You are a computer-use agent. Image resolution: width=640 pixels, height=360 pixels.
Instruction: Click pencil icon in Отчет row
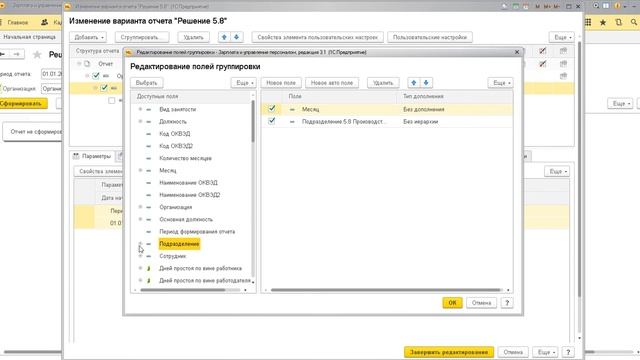pos(542,64)
